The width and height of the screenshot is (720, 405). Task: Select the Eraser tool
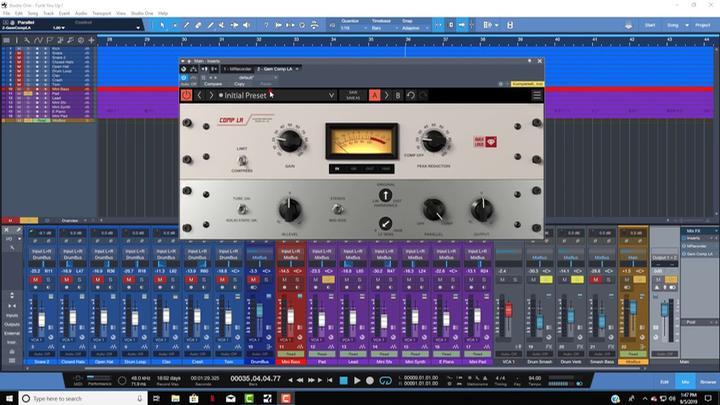[x=198, y=25]
